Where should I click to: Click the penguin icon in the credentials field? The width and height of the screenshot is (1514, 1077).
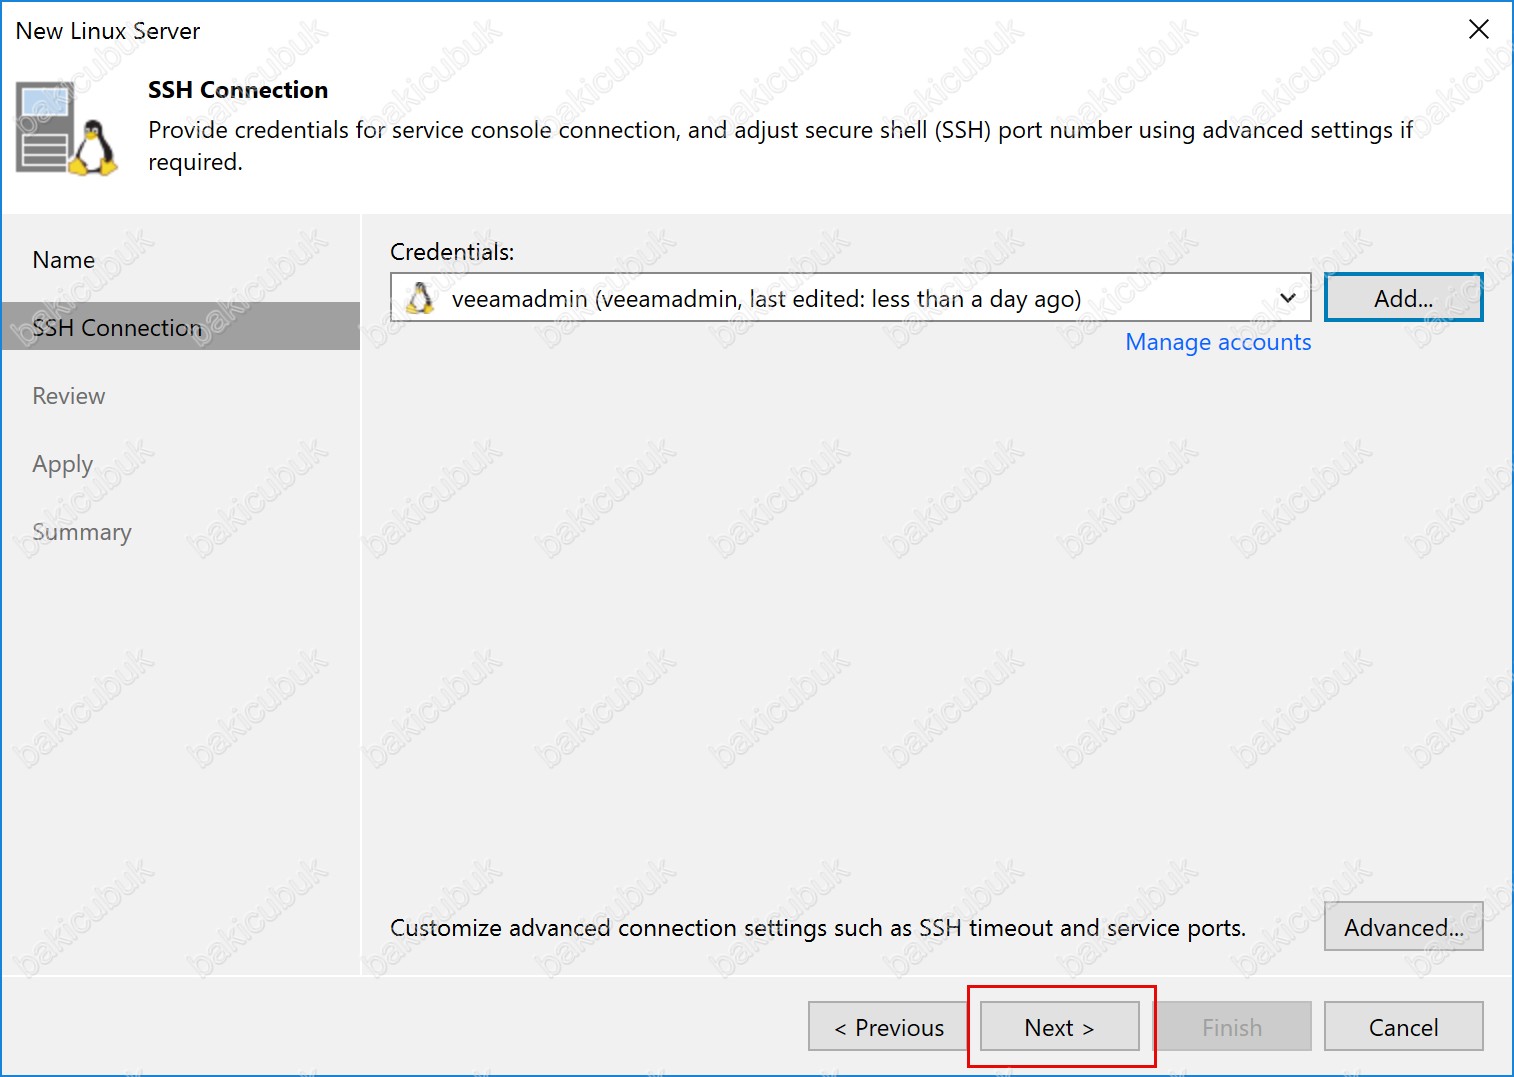click(x=421, y=298)
